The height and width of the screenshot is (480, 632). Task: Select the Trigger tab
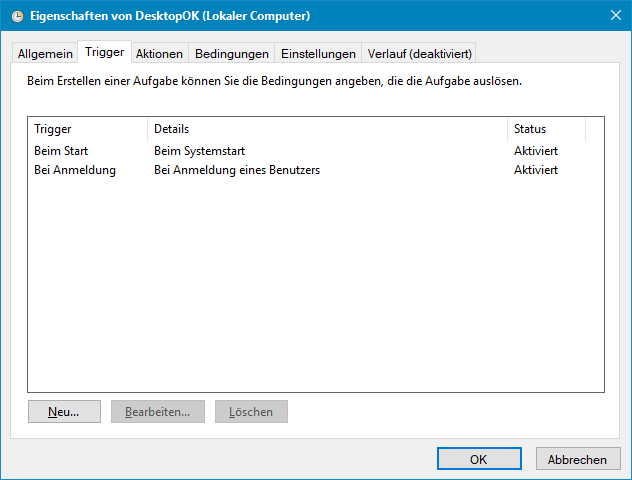(104, 52)
